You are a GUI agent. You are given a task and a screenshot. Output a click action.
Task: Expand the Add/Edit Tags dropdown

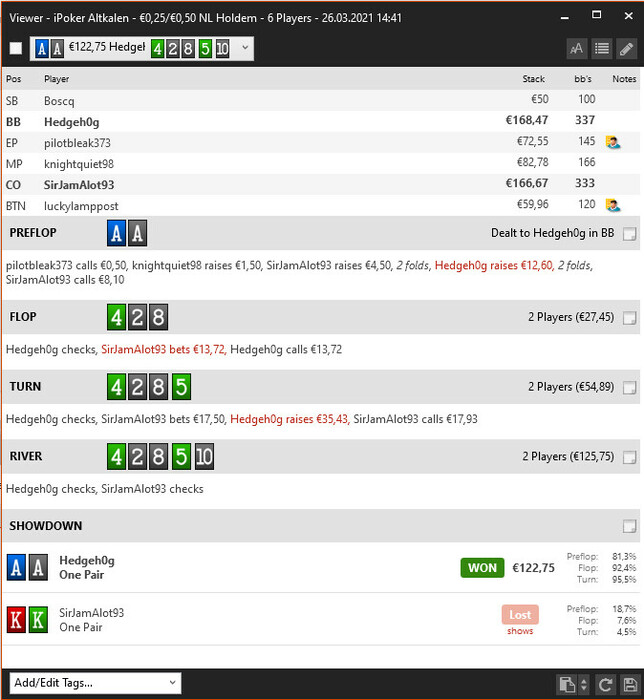95,683
